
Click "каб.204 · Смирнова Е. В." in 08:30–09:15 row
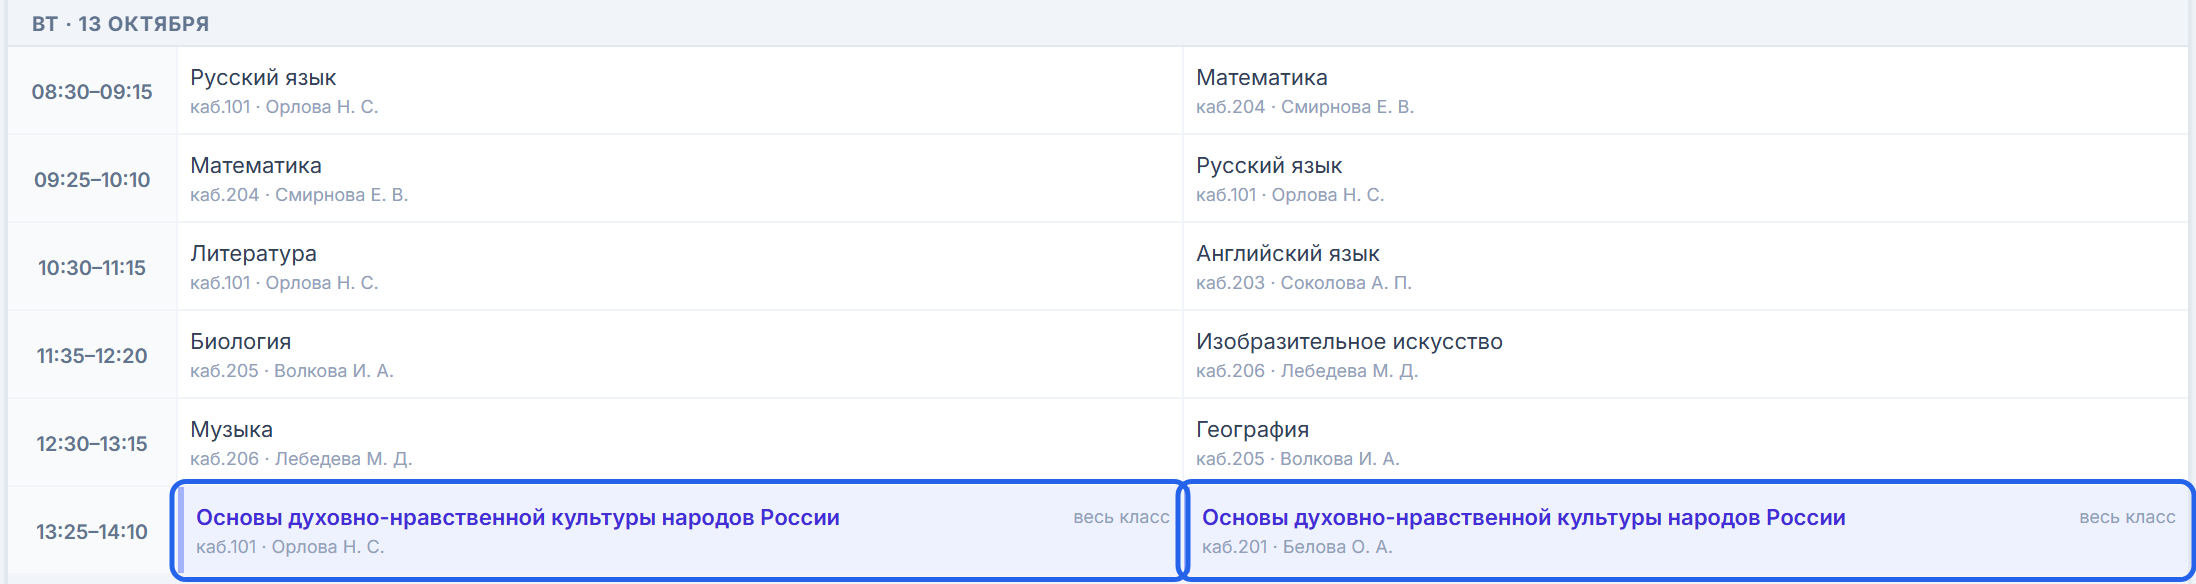click(x=1305, y=107)
